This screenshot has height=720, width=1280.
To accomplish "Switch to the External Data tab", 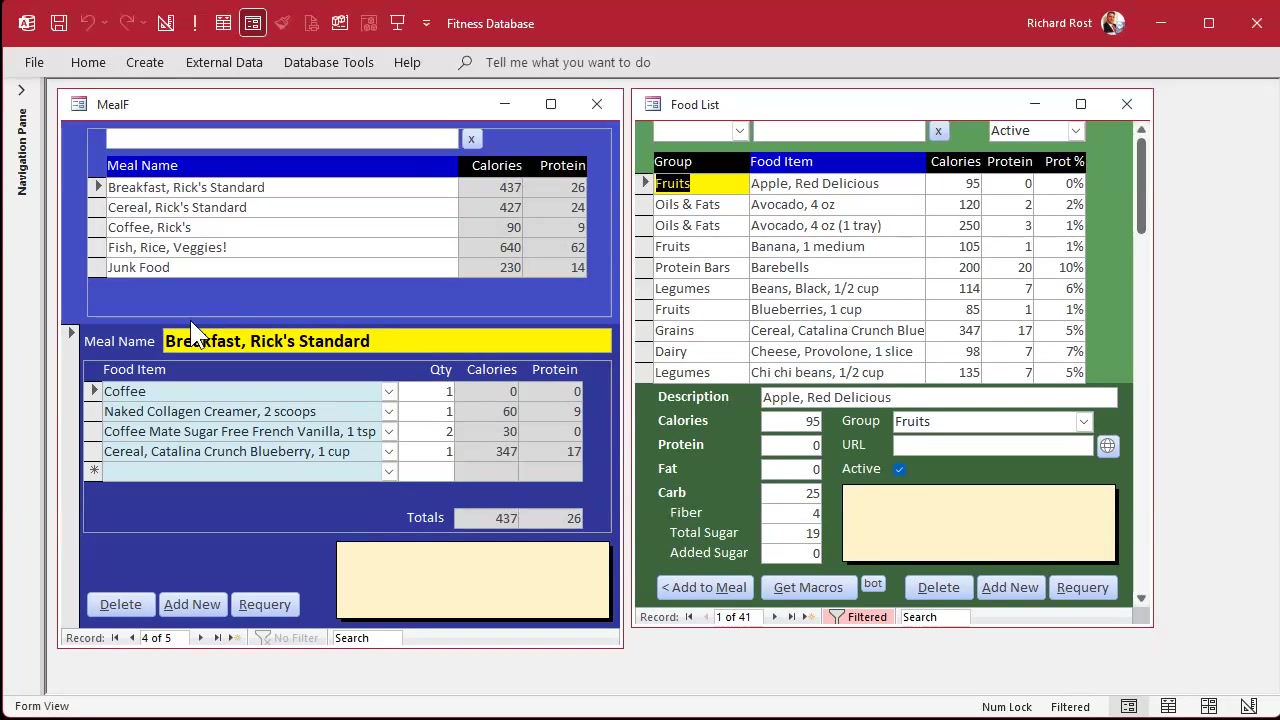I will [224, 62].
